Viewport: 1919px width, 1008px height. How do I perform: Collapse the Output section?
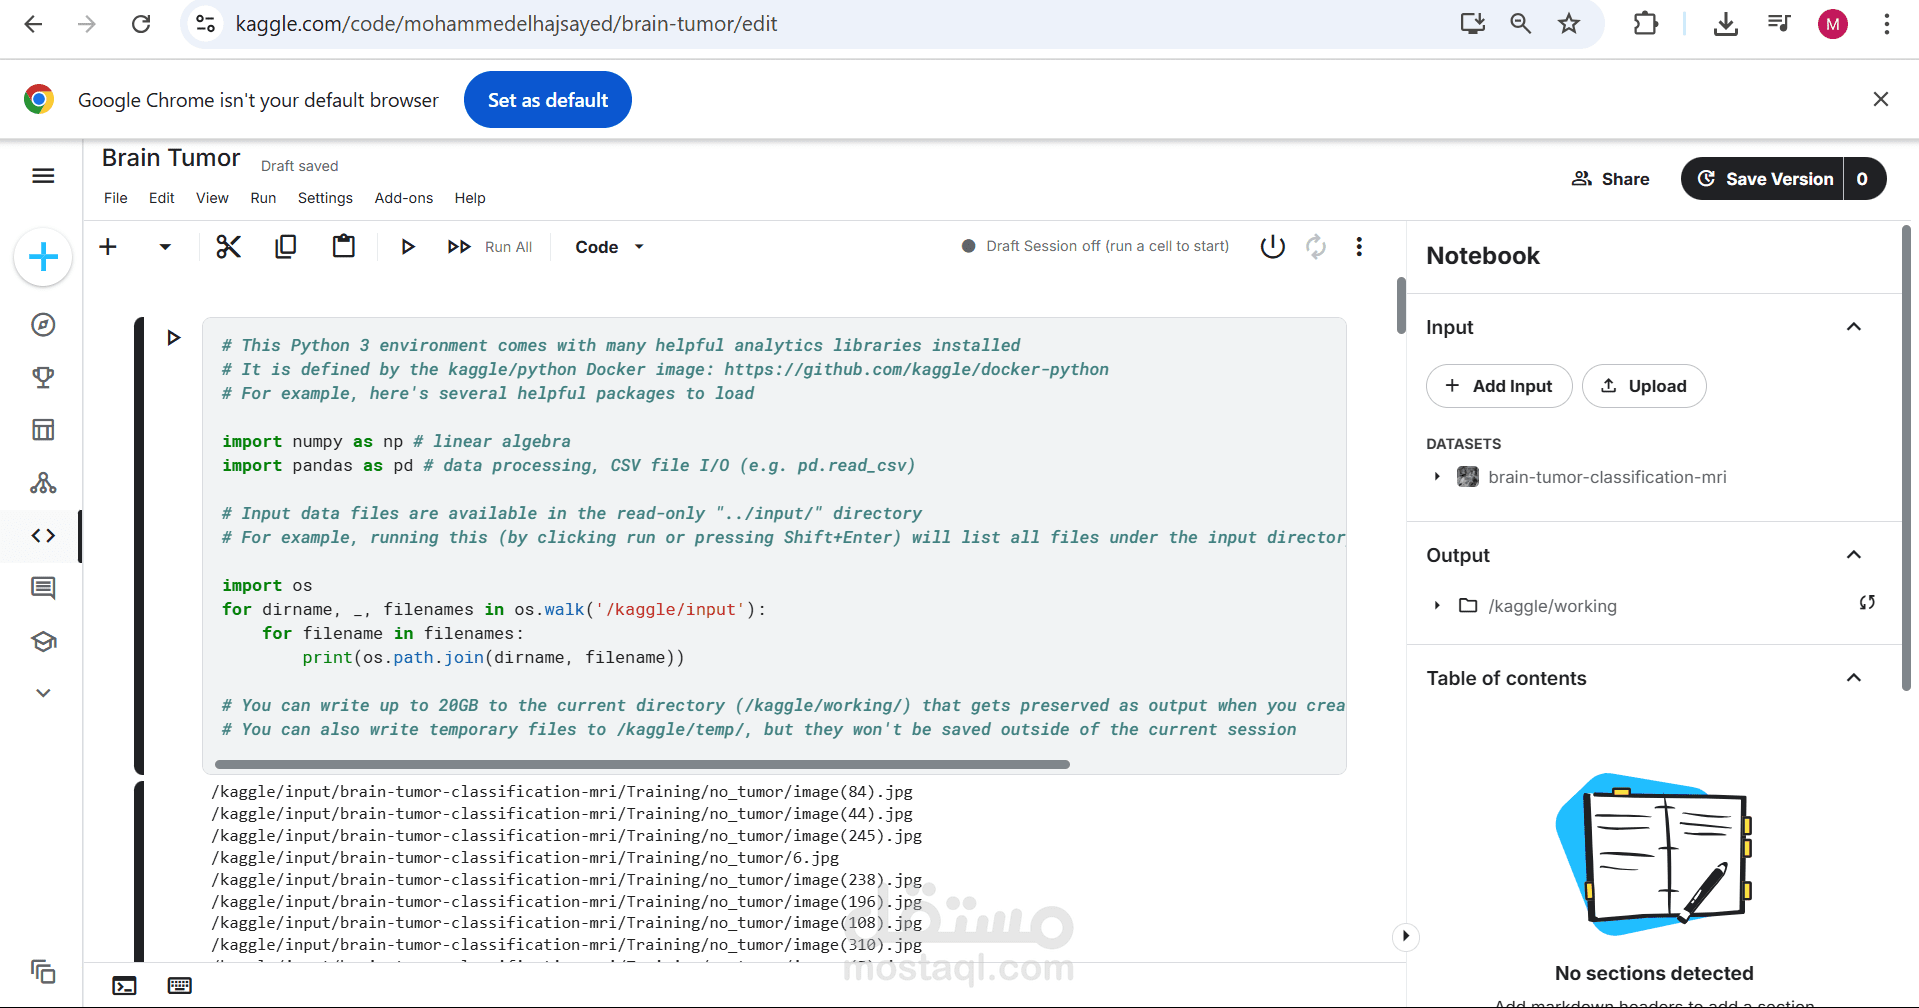coord(1854,555)
